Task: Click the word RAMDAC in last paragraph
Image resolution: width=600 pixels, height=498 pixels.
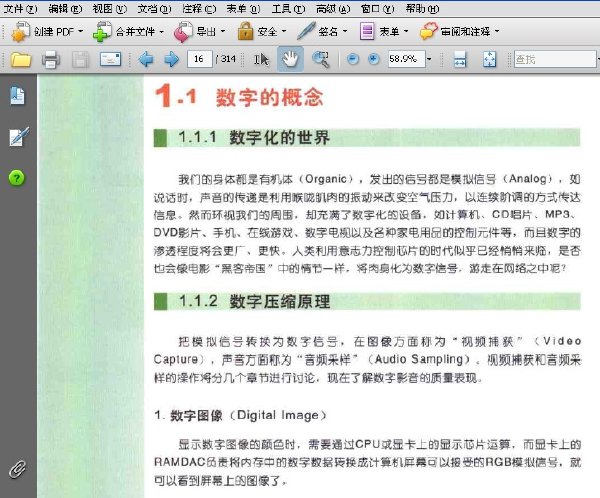Action: point(180,462)
